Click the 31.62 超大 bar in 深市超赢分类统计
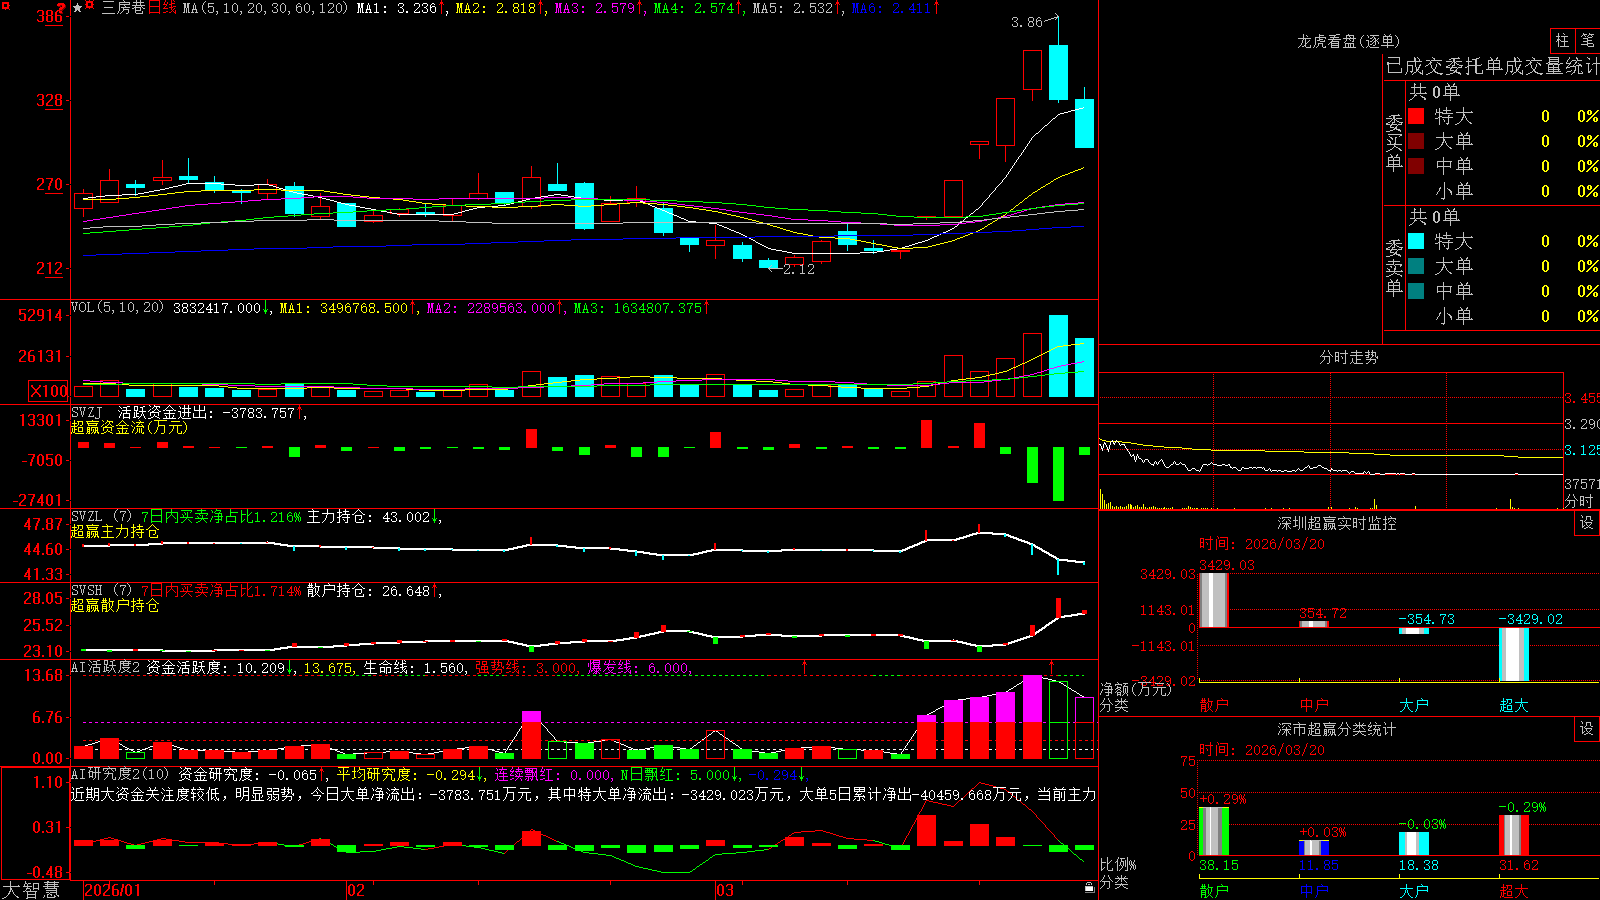 [x=1514, y=835]
